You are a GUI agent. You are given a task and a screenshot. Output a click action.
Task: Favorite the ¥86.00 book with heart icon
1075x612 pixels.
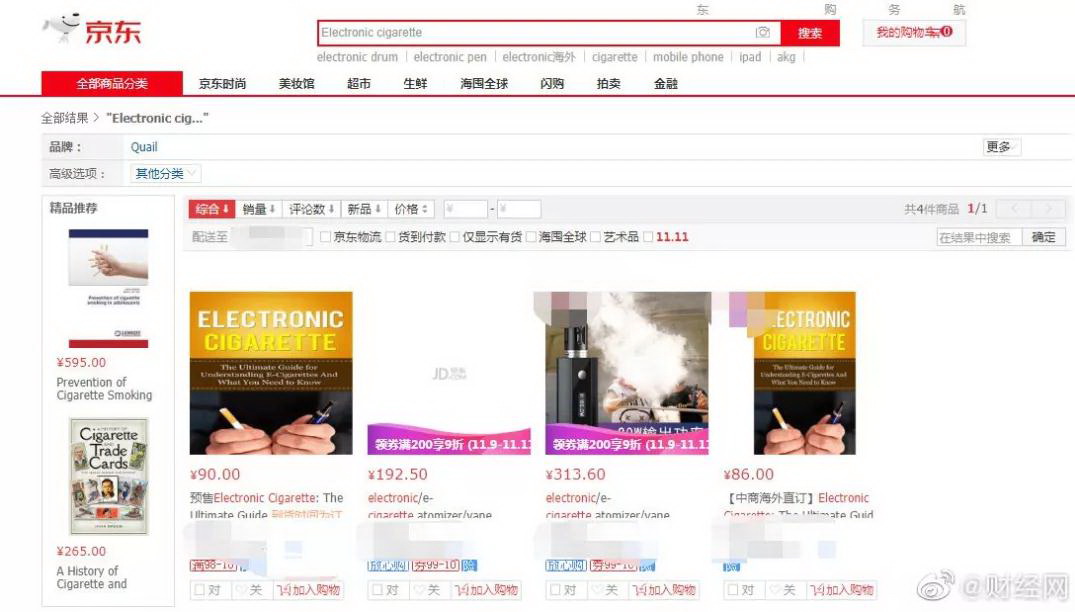[x=783, y=590]
